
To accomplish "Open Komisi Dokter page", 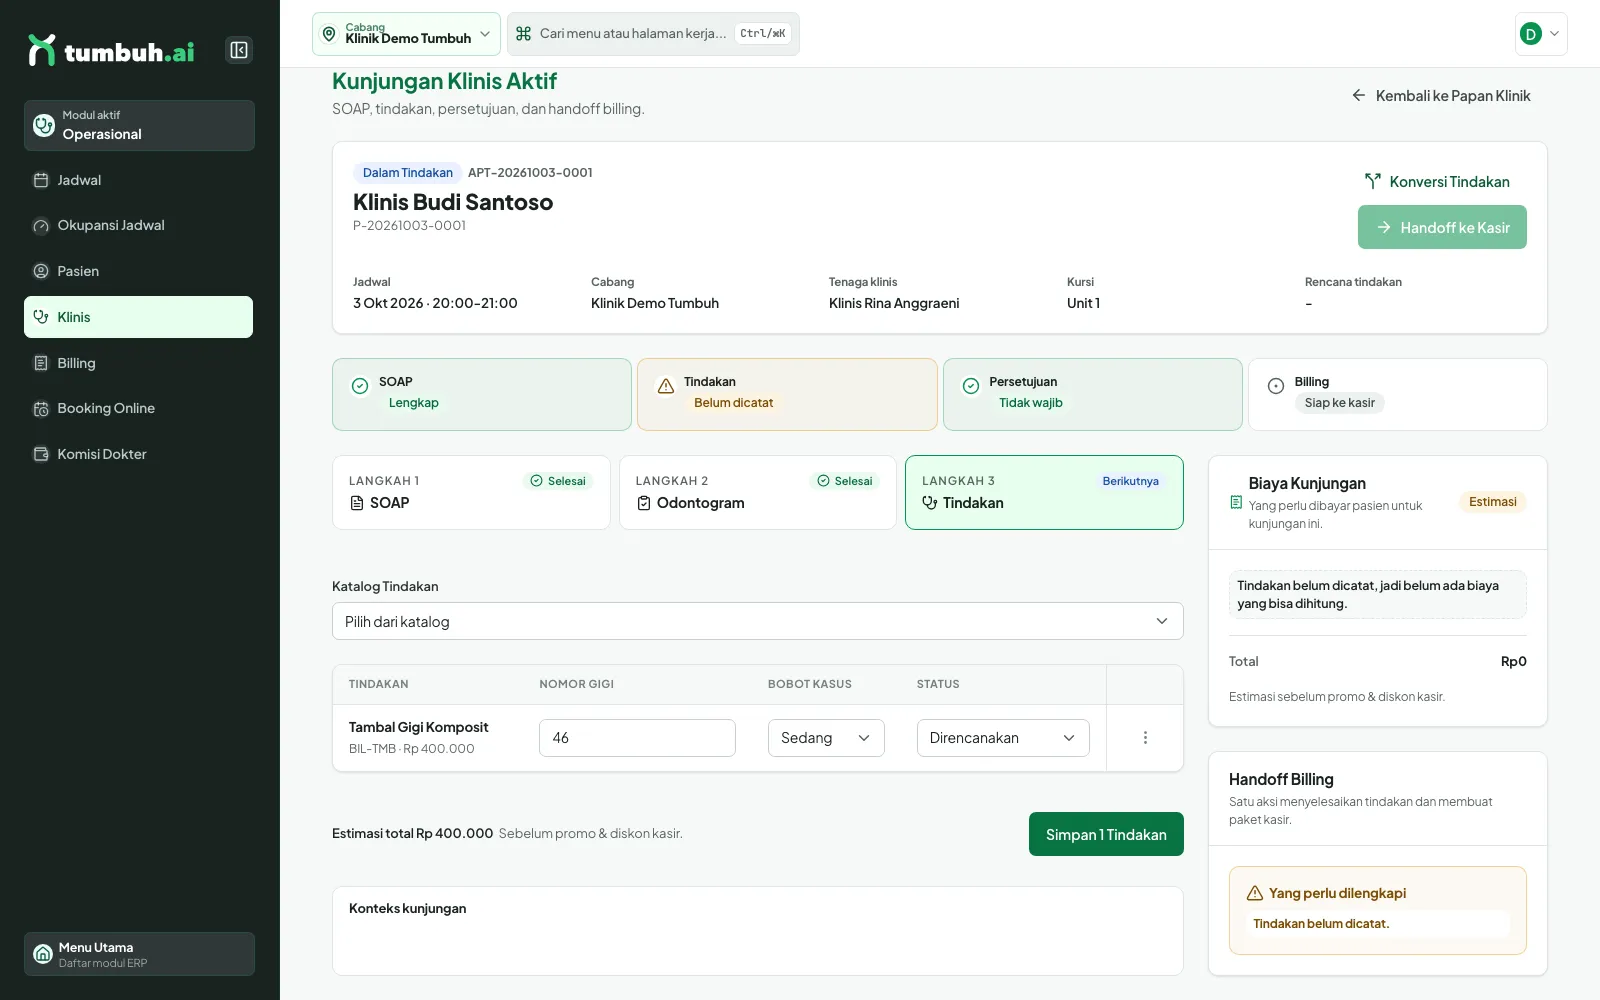I will click(138, 454).
